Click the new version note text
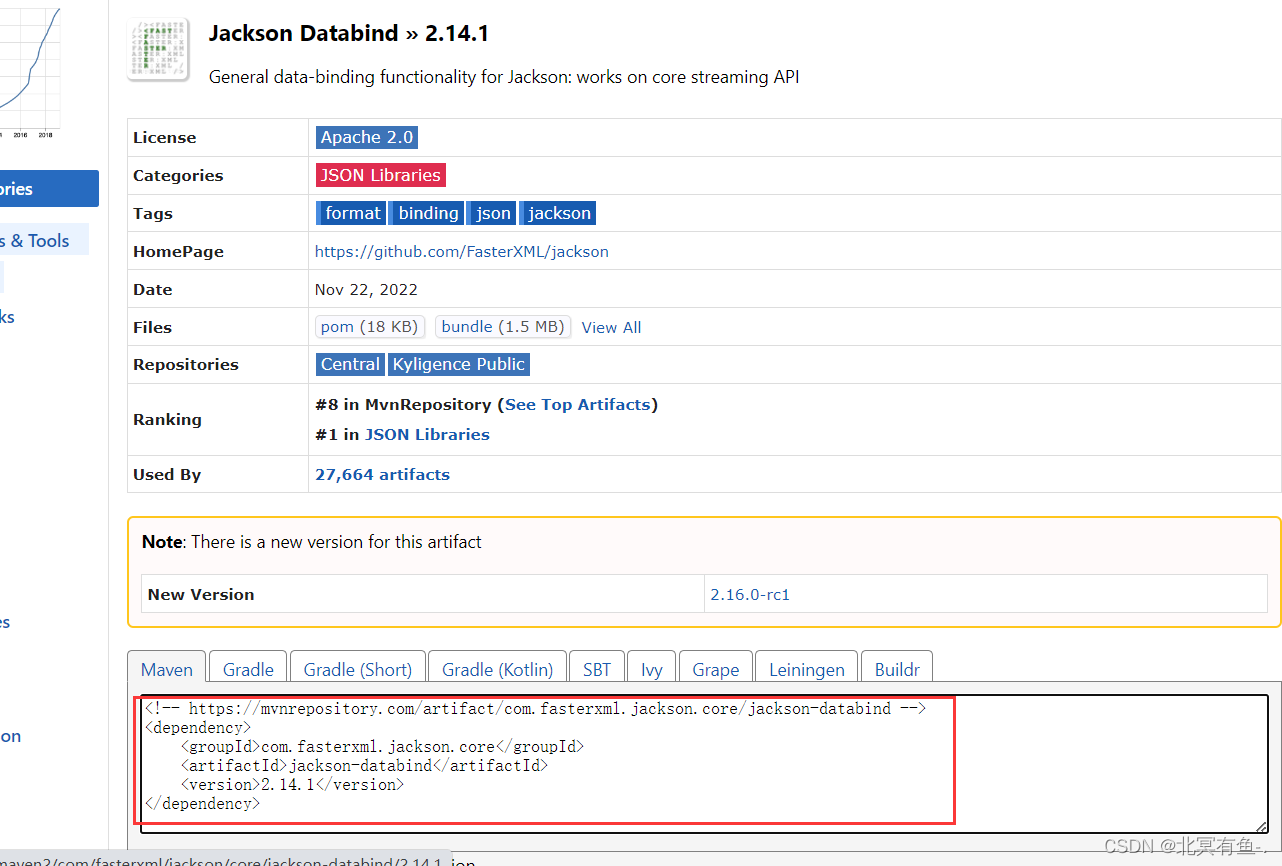The image size is (1282, 866). coord(312,542)
